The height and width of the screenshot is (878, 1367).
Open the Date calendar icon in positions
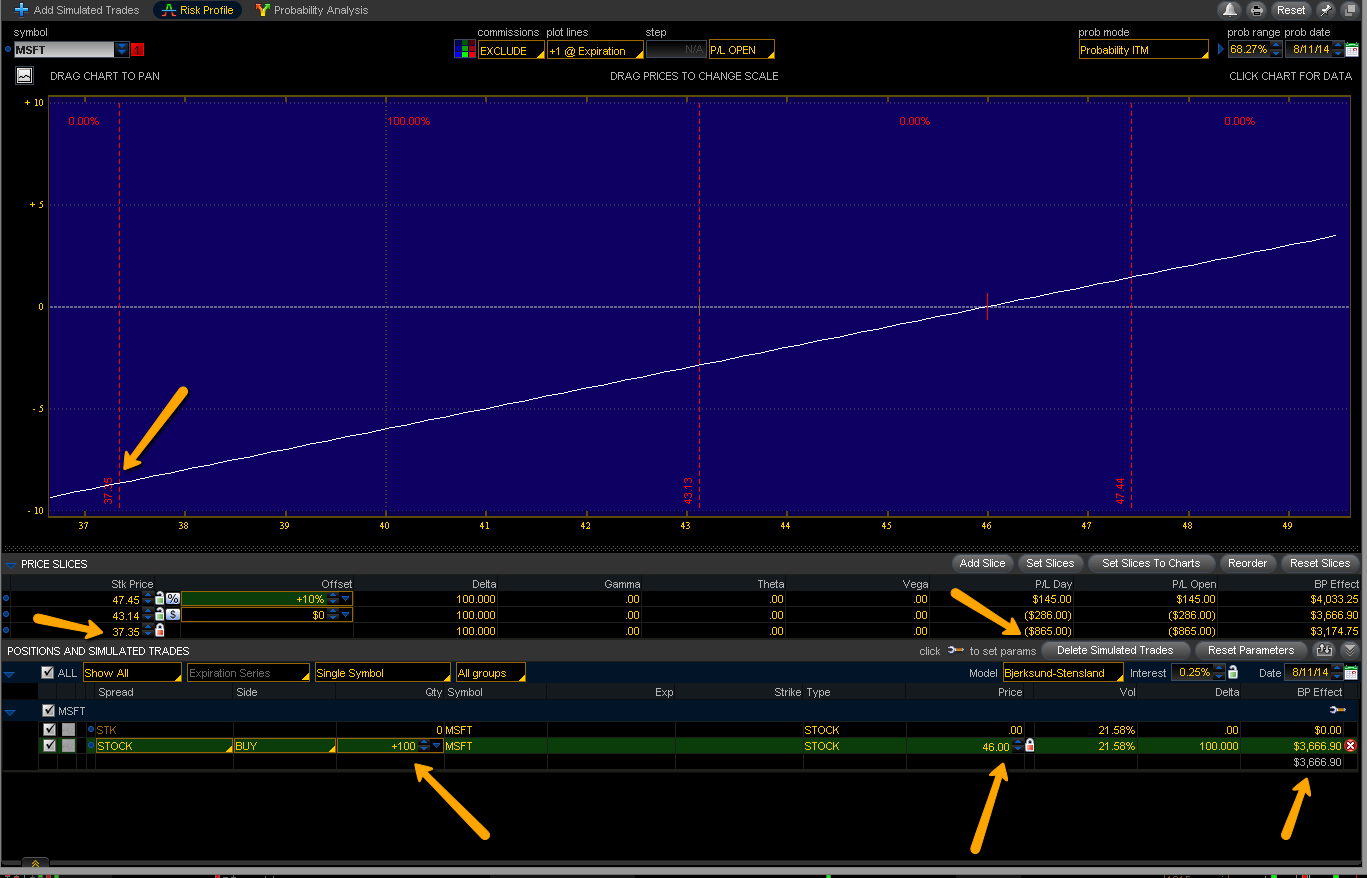1352,673
